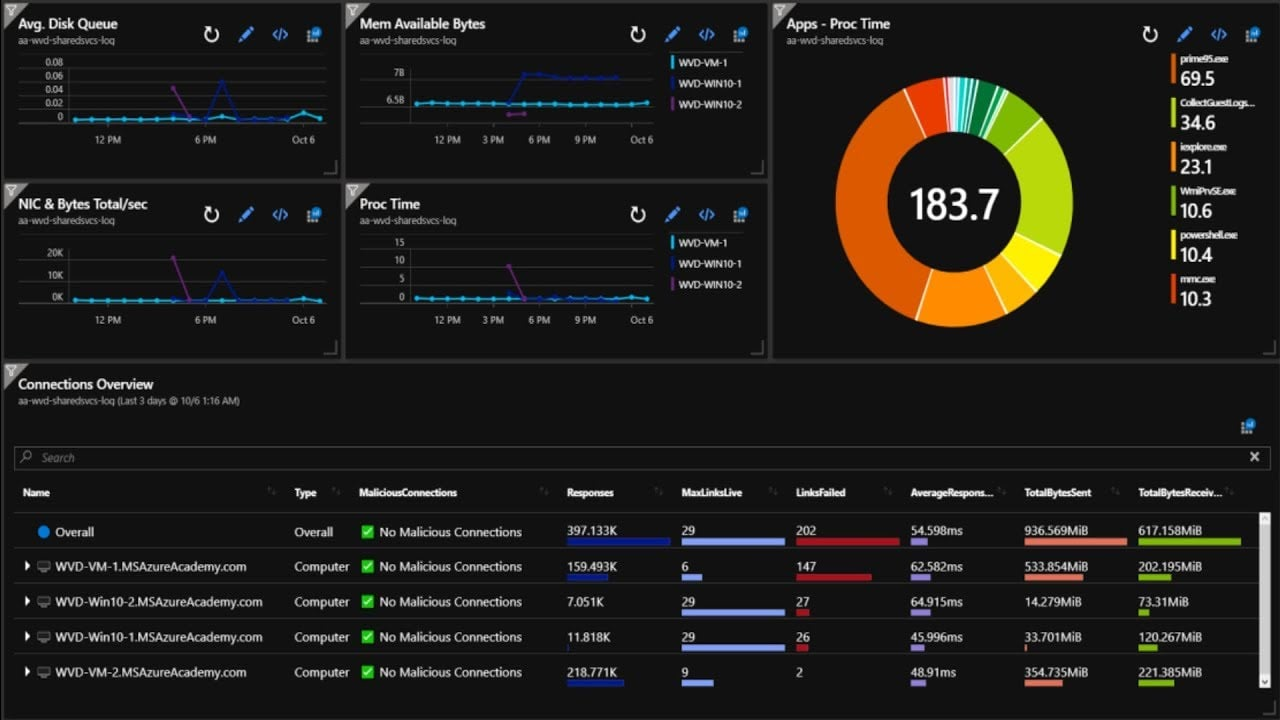Expand the WVD-VM-2.MSAzureAcademy.com row

[26, 671]
